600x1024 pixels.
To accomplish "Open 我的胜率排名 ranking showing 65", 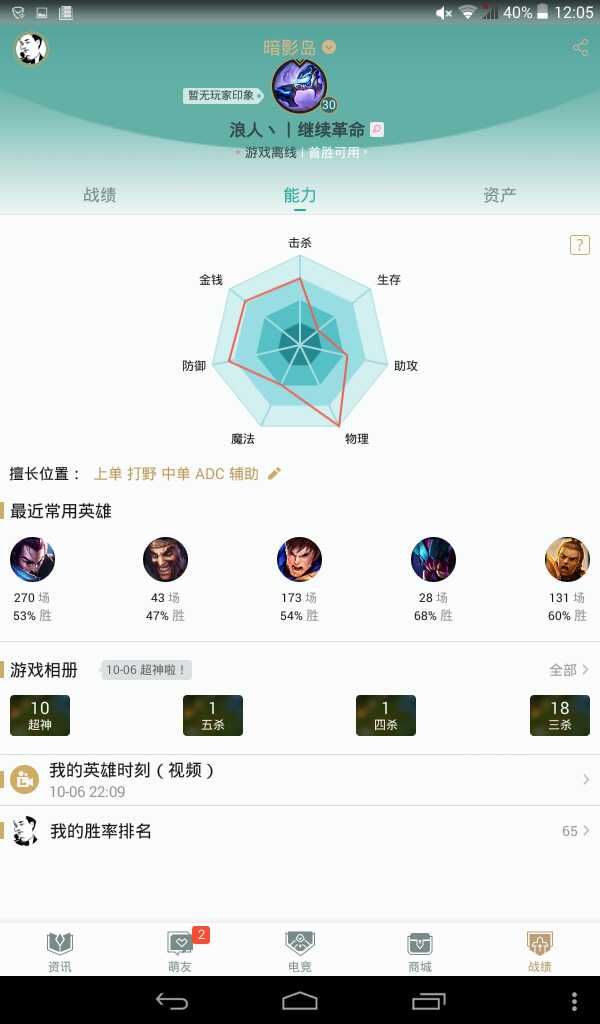I will (300, 831).
